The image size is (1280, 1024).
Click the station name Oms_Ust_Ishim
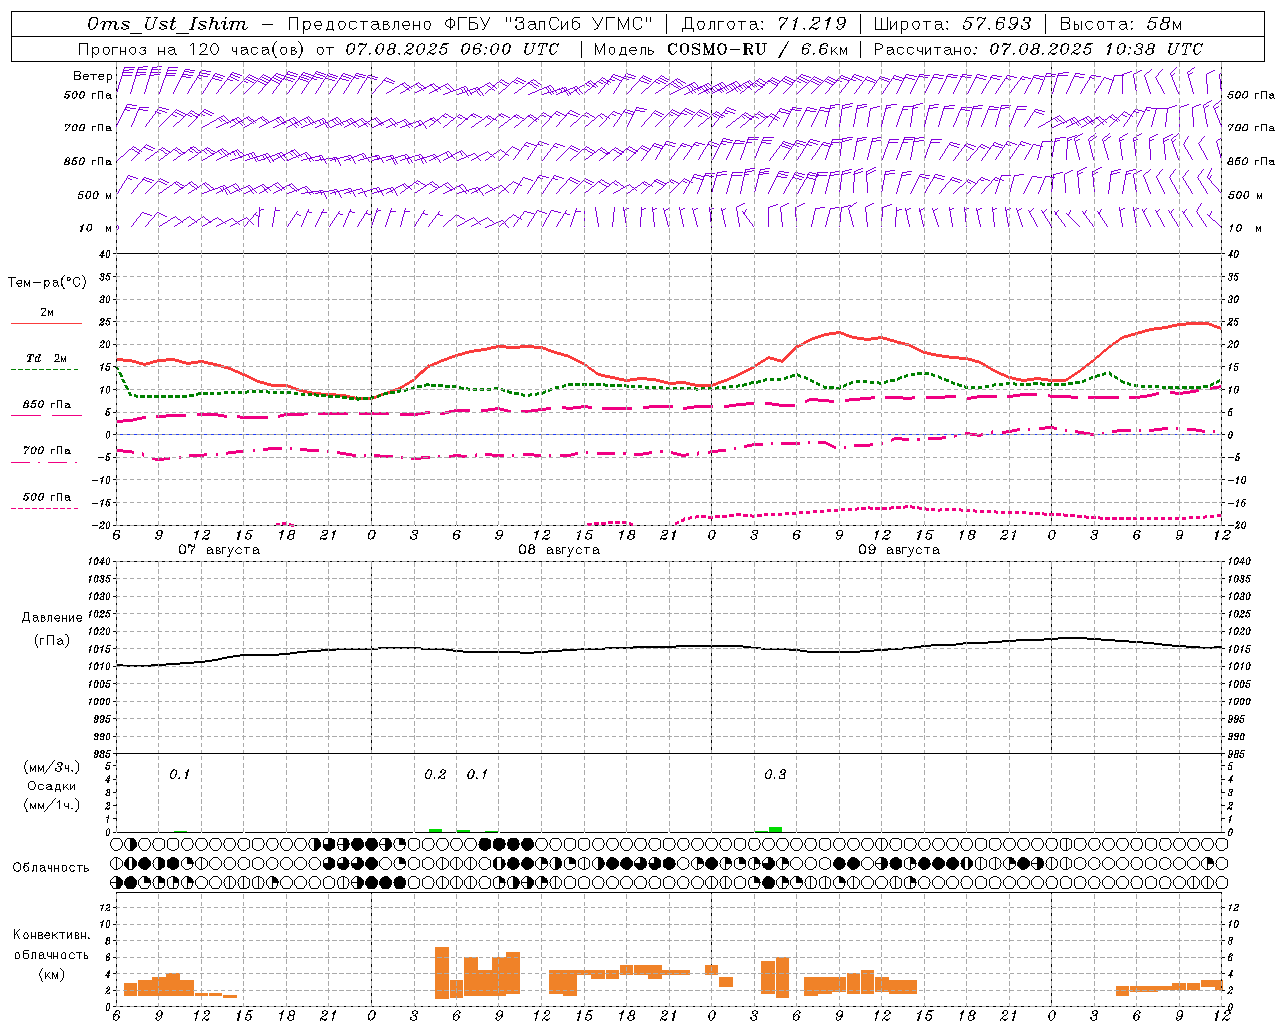click(167, 24)
